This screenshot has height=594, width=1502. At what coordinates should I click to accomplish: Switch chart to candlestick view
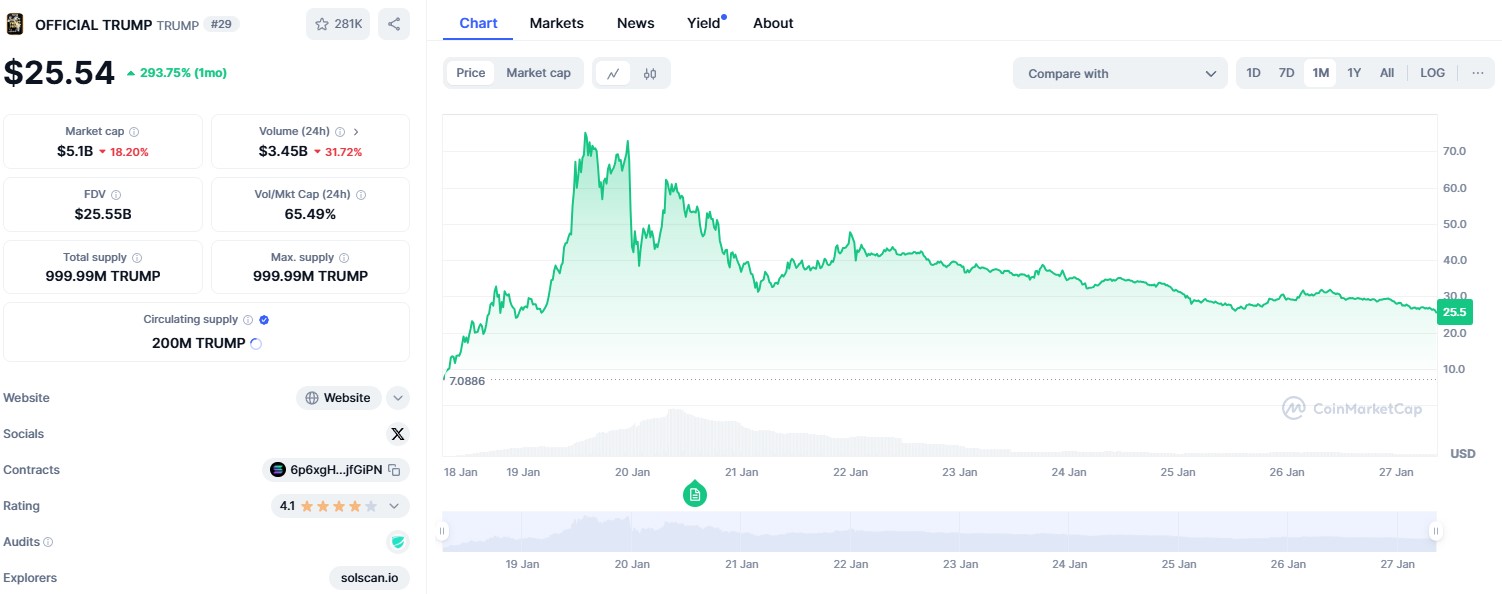click(650, 72)
